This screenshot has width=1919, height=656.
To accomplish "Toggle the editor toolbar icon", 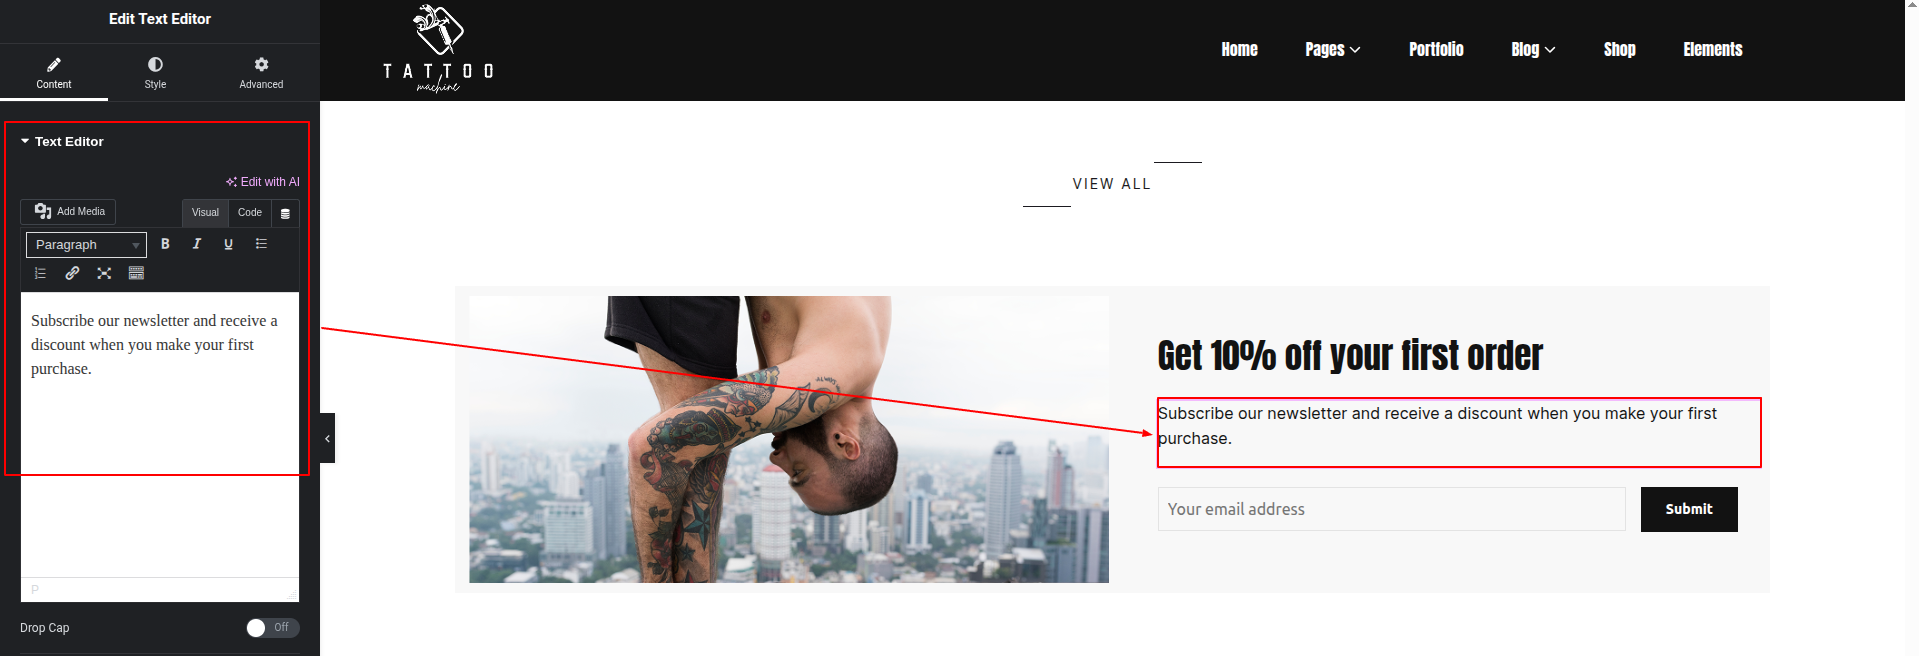I will tap(136, 273).
